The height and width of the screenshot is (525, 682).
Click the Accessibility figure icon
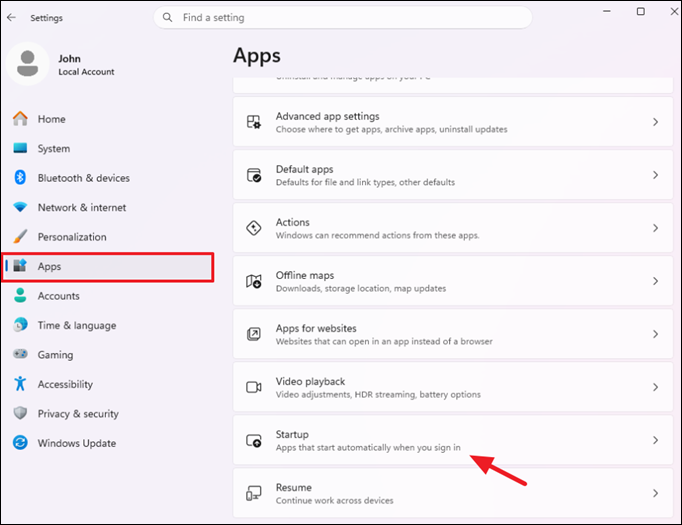pos(20,384)
